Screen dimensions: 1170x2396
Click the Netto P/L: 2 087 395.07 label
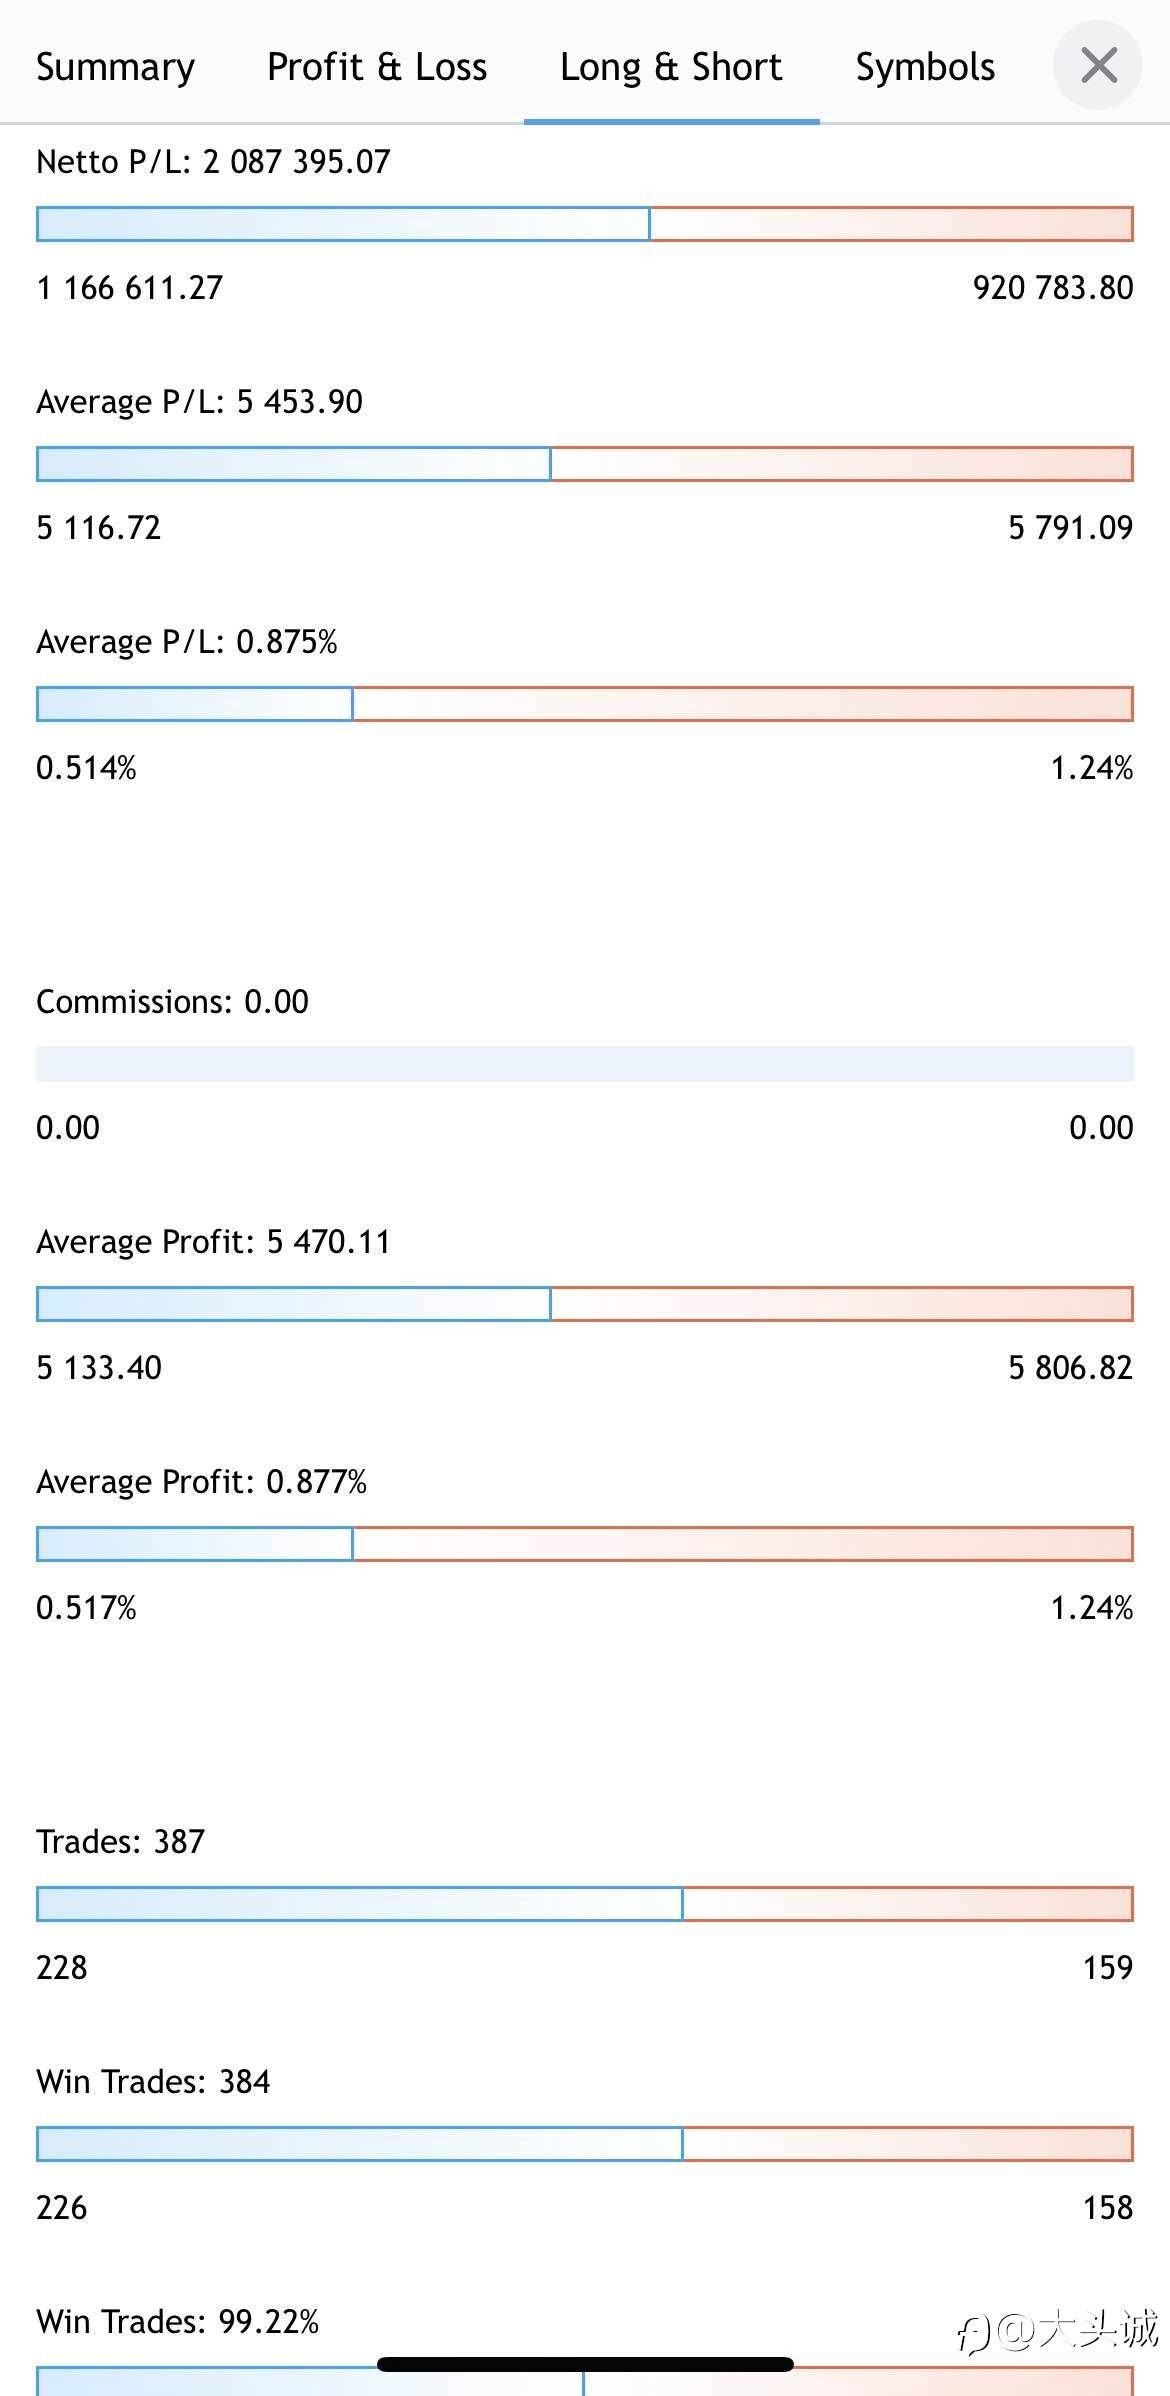[x=213, y=161]
